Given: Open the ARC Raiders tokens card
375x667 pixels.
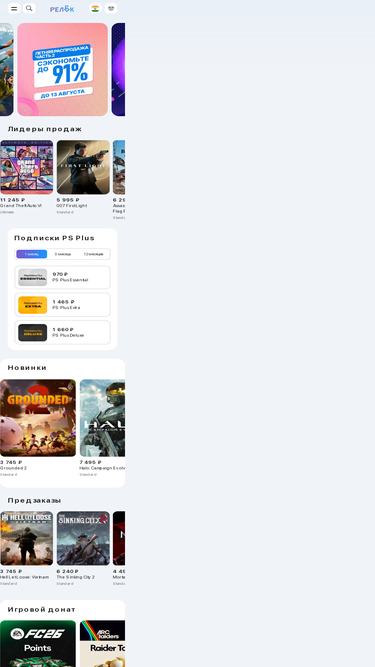Looking at the screenshot, I should coord(102,644).
